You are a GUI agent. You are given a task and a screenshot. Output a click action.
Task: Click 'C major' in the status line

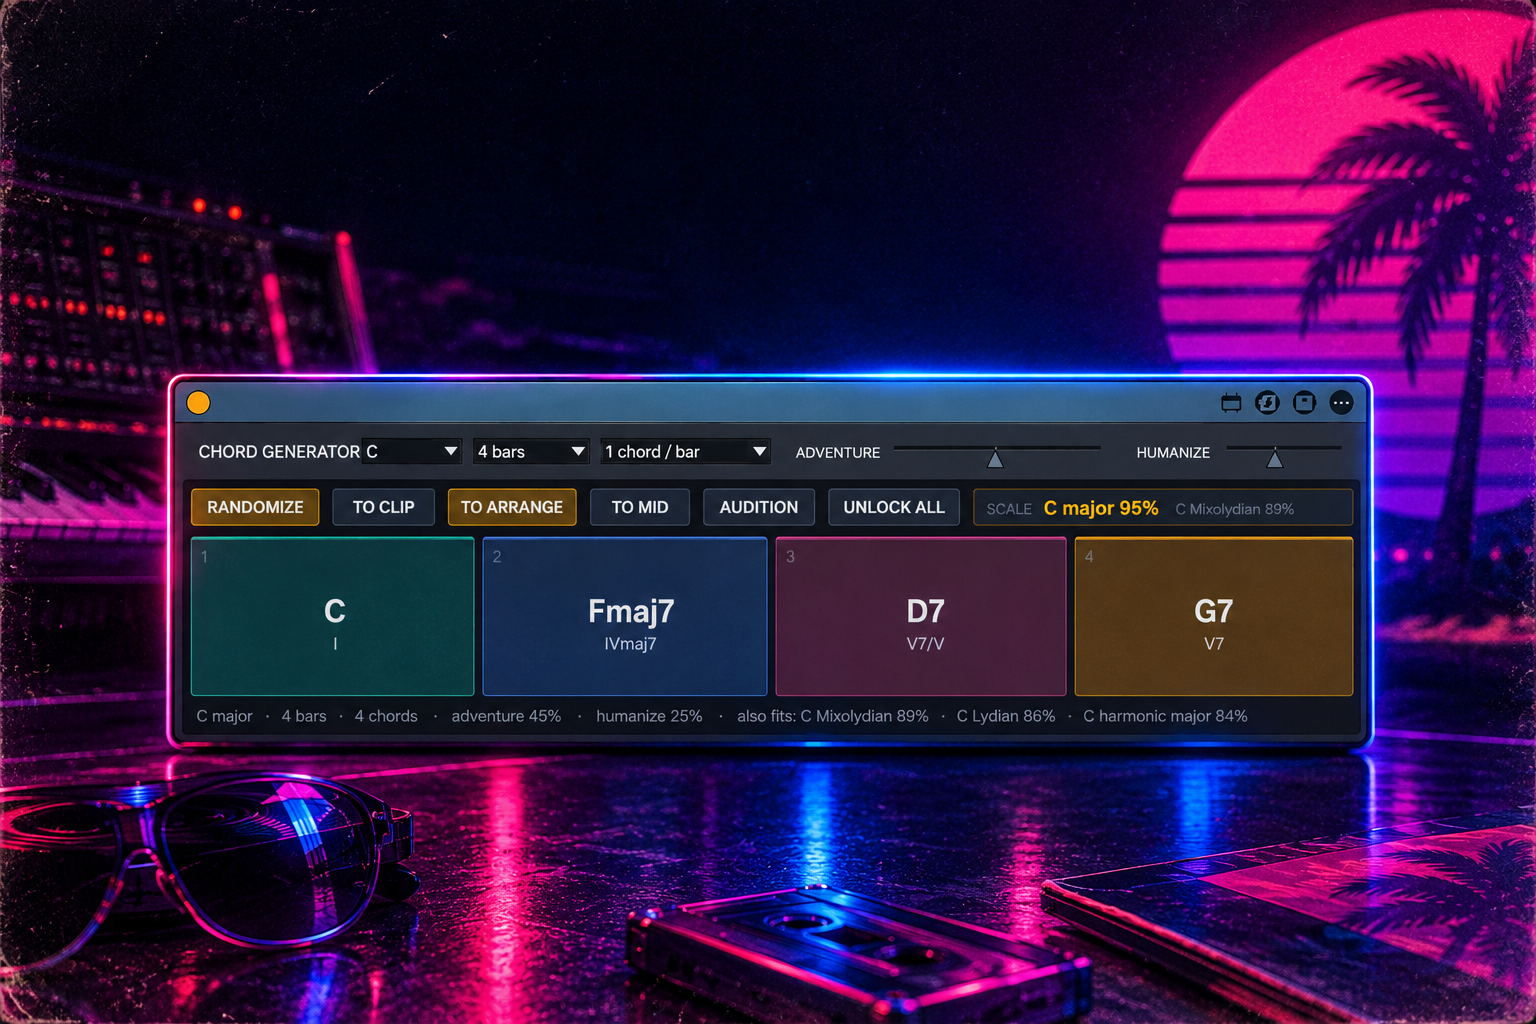[x=224, y=716]
